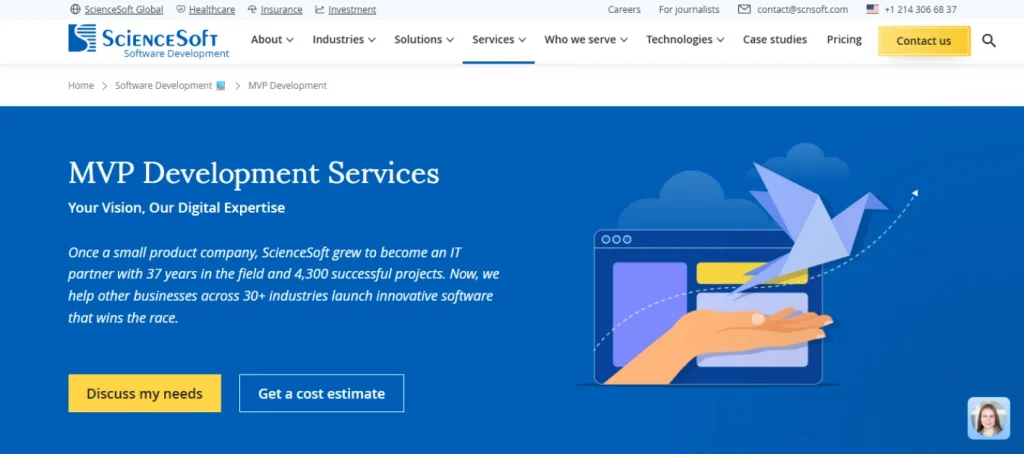Expand the Services menu

(499, 39)
